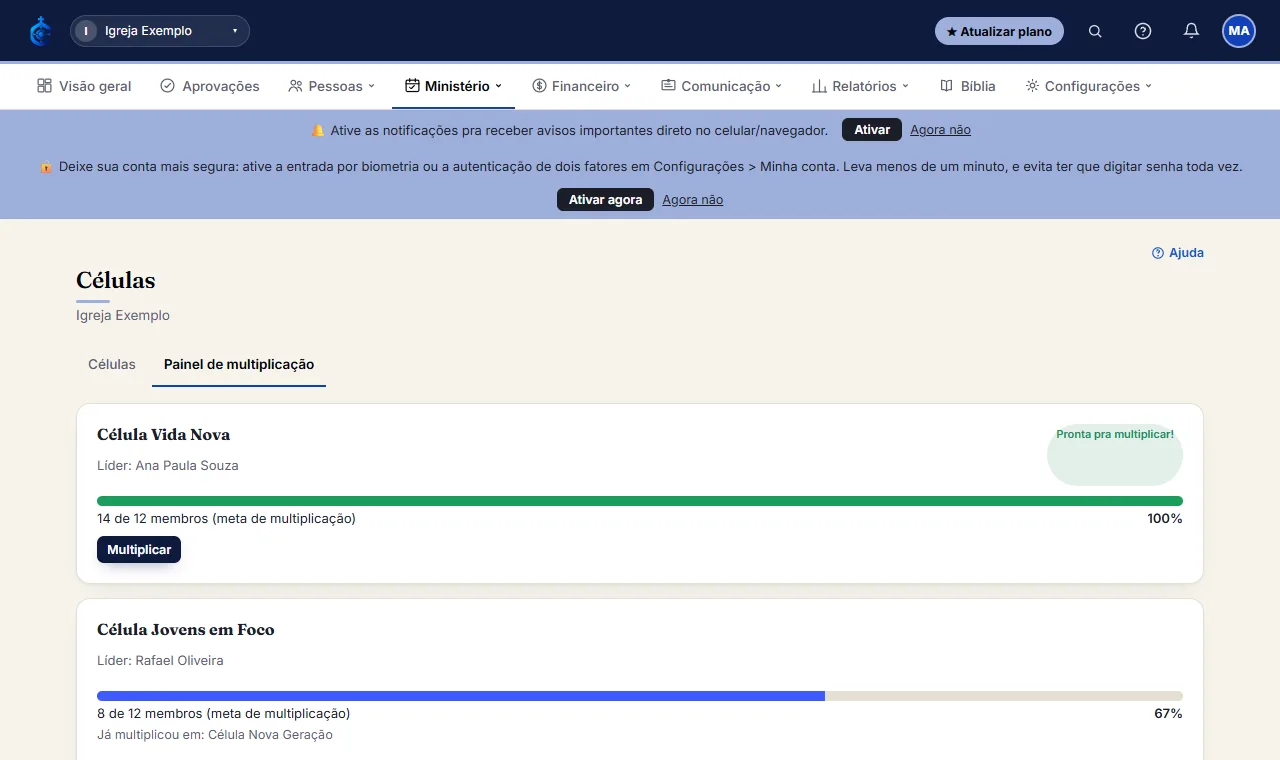Open the Bíblia page
Screen dimensions: 1280x760
click(x=968, y=86)
